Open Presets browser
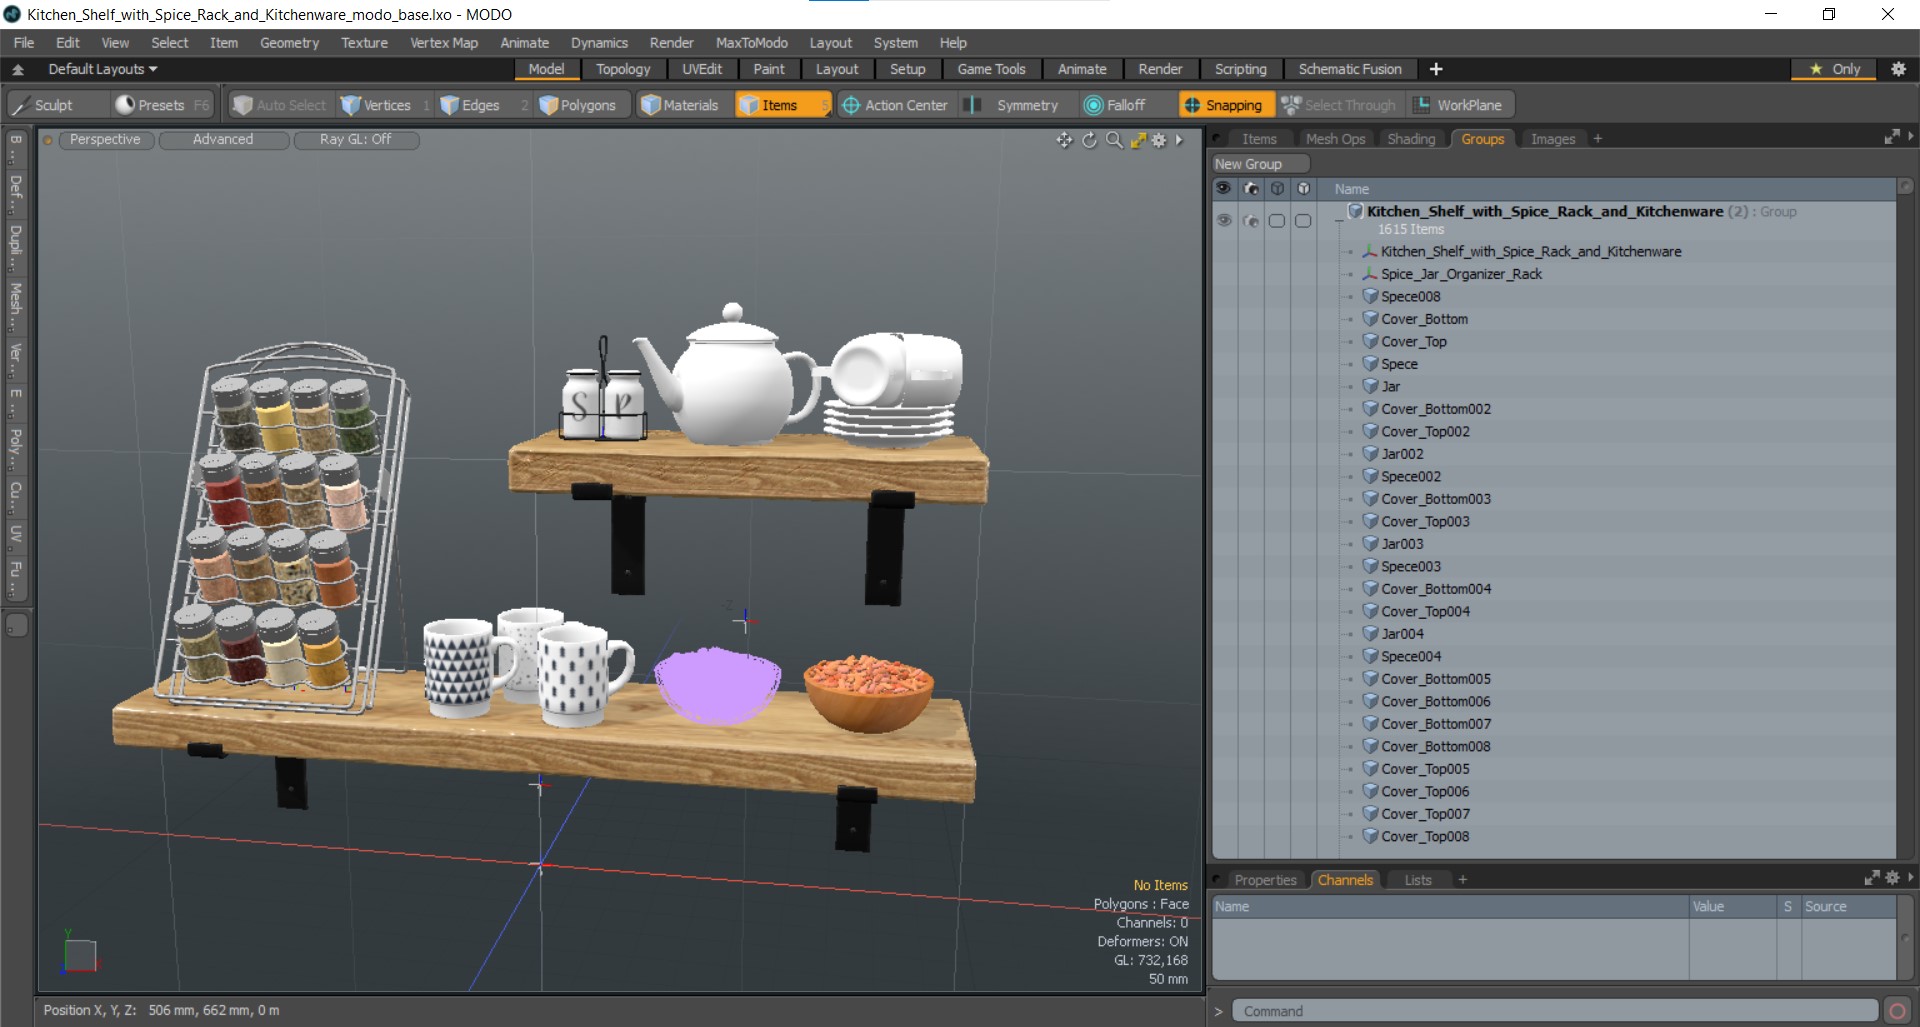1920x1027 pixels. click(x=161, y=105)
